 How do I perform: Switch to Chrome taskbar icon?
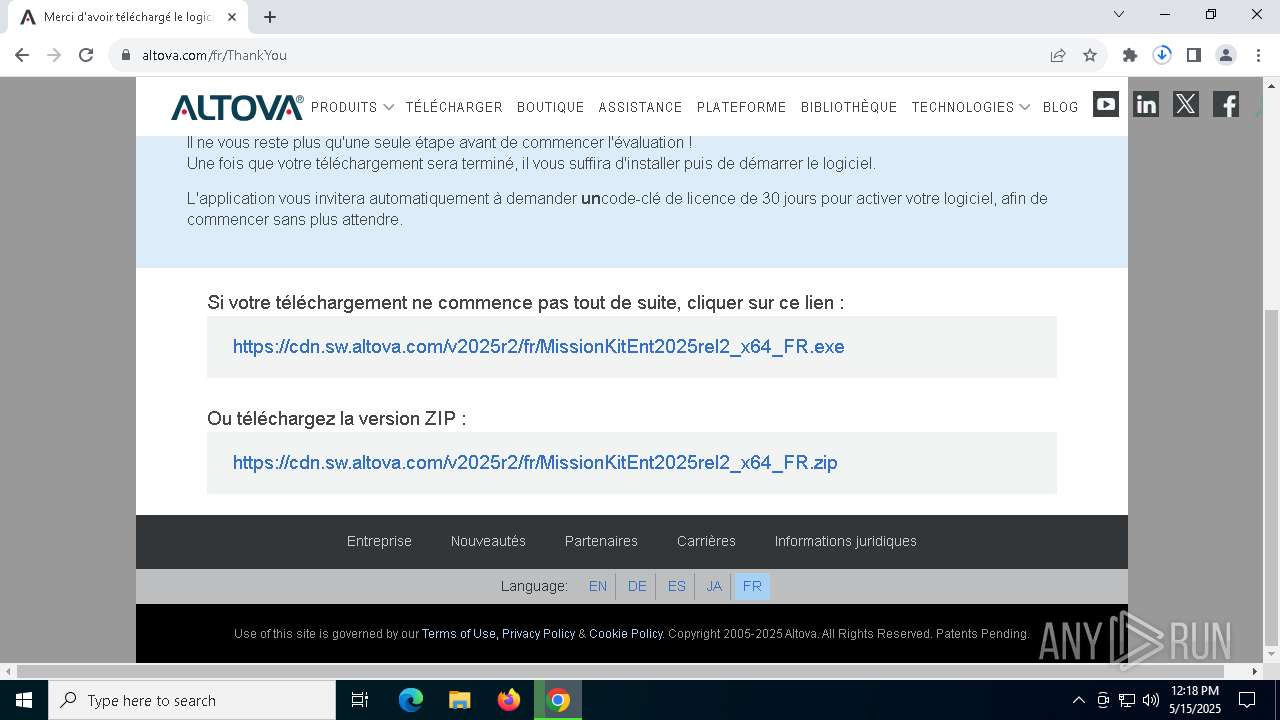click(x=558, y=700)
